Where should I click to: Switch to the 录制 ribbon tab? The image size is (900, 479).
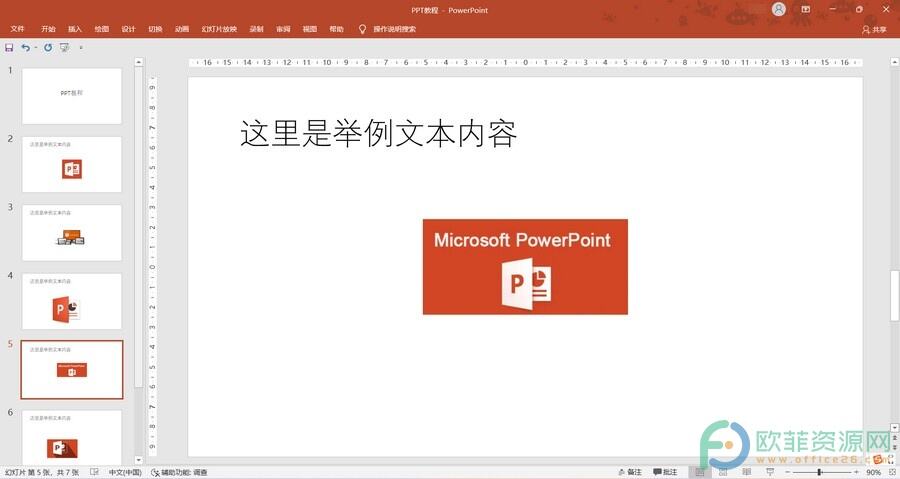click(x=257, y=29)
